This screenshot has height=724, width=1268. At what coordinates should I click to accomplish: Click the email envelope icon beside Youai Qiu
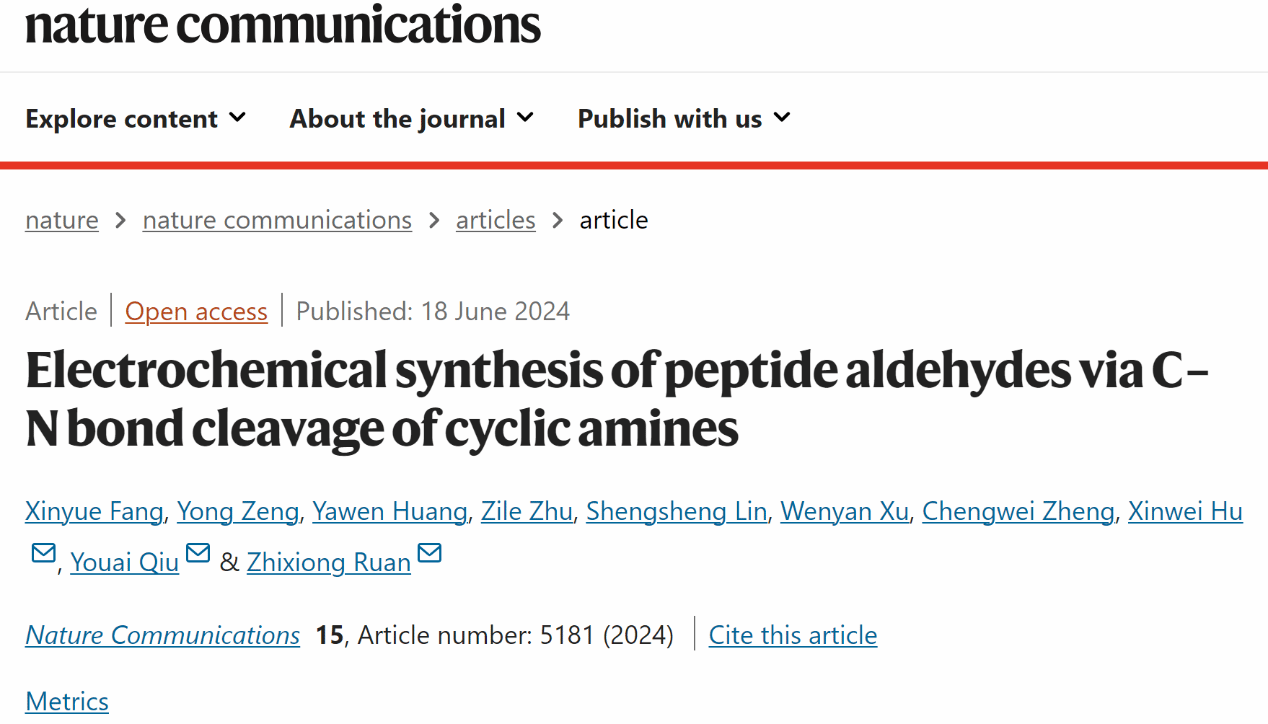point(198,553)
